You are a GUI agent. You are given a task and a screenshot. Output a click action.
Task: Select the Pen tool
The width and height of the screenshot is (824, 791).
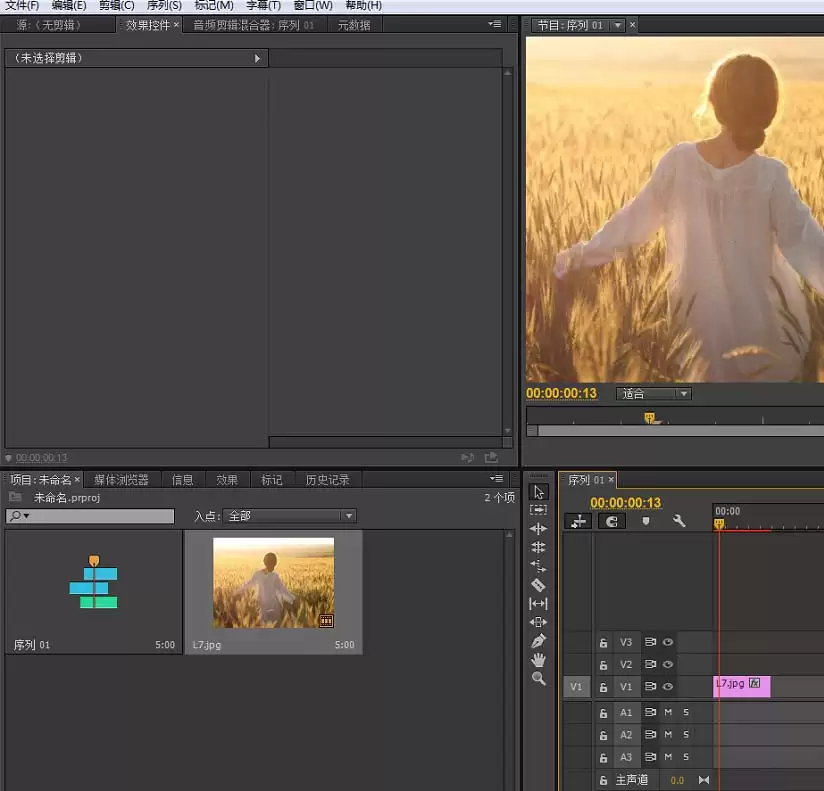538,641
